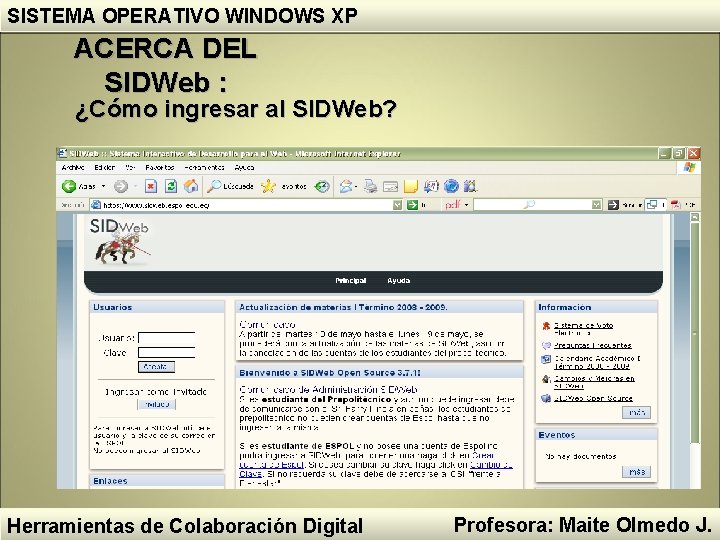Click the Calendario Académico icon
This screenshot has width=720, height=540.
(546, 359)
